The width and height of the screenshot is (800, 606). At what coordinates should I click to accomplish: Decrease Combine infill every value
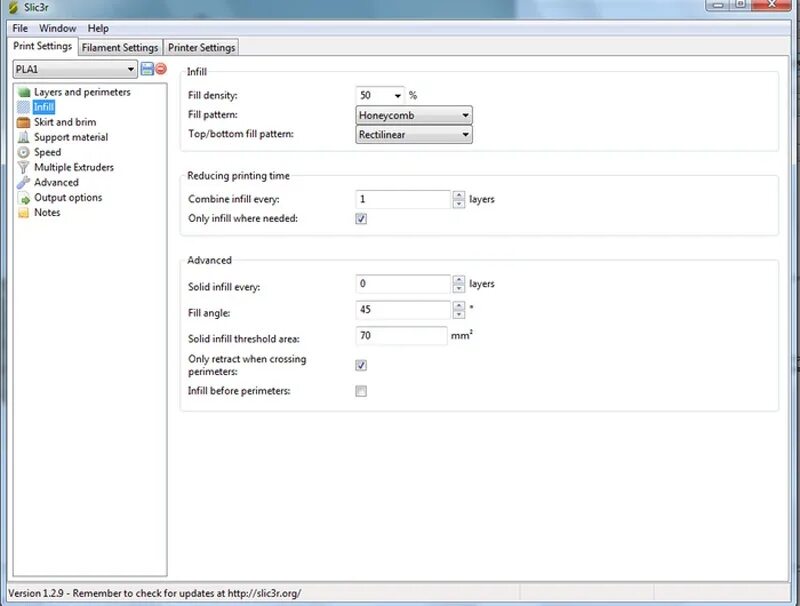(x=459, y=204)
